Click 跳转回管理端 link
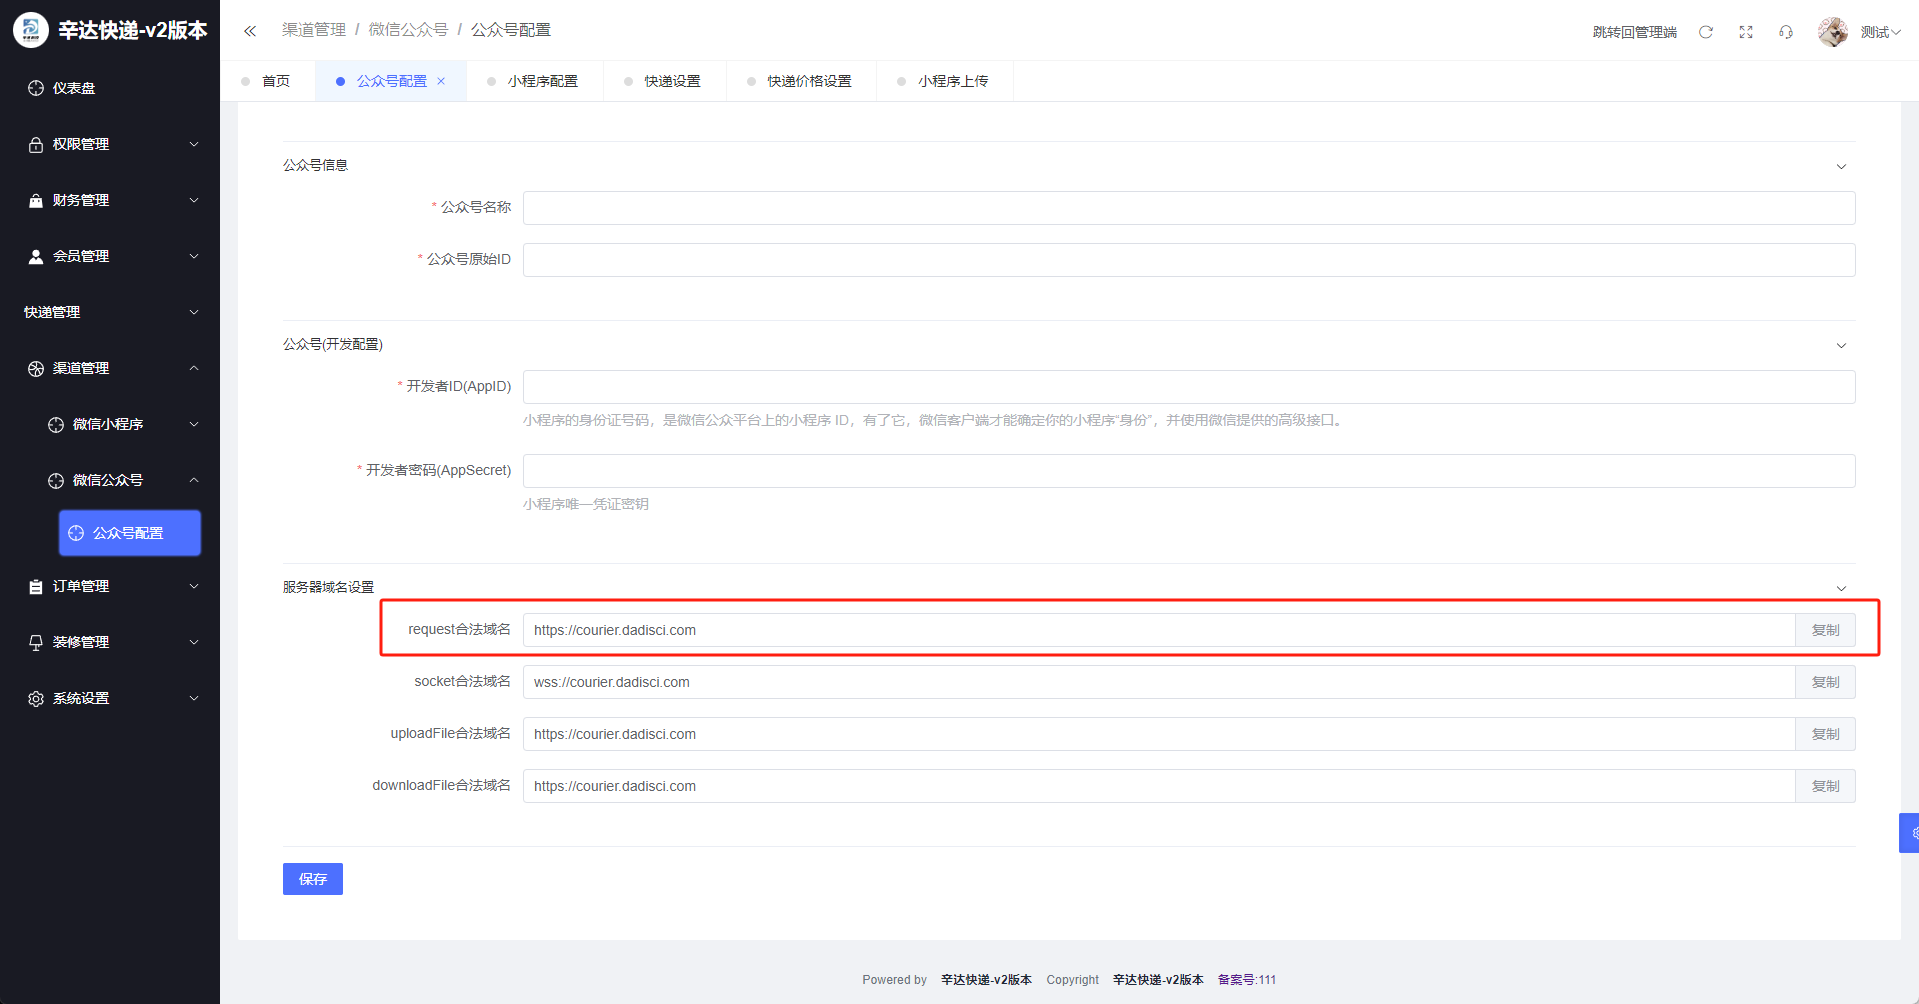The height and width of the screenshot is (1004, 1919). (1634, 32)
